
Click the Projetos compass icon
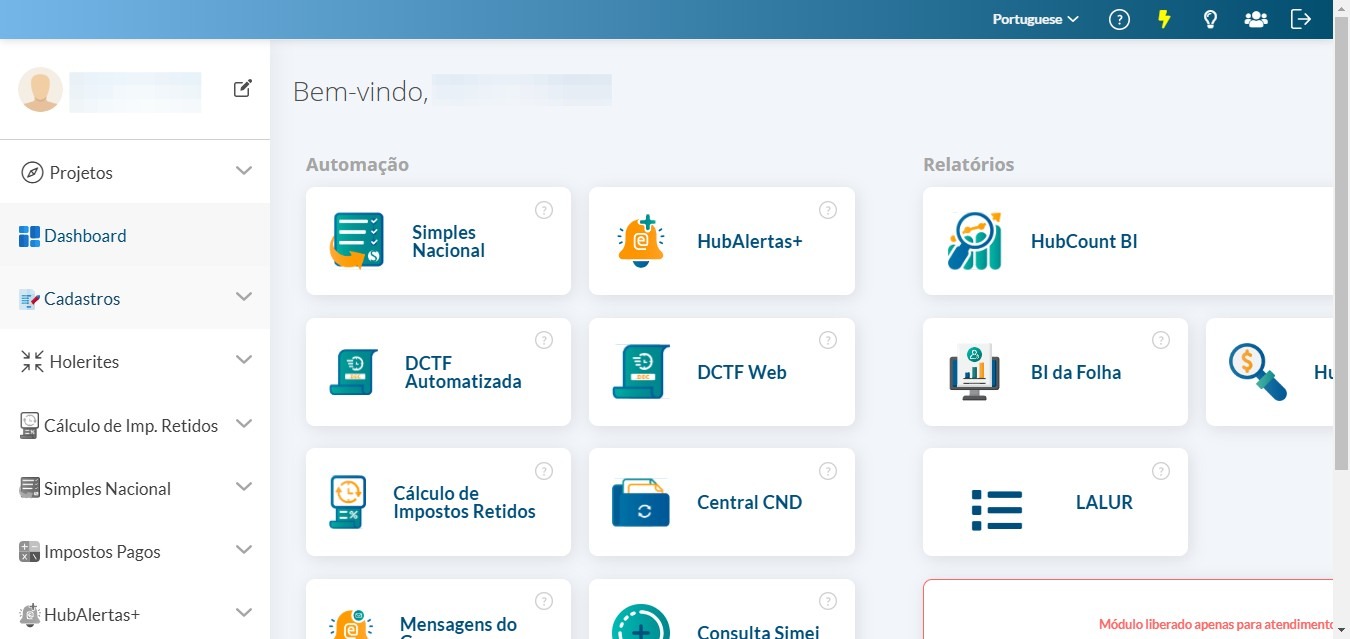32,172
